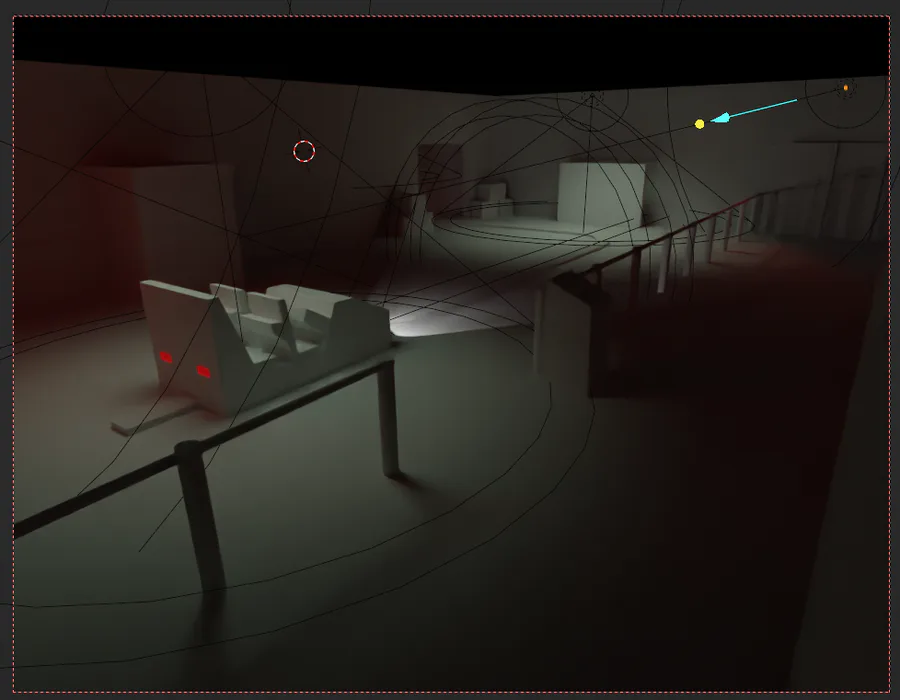
Task: Click the right red tail light on cart
Action: [203, 372]
